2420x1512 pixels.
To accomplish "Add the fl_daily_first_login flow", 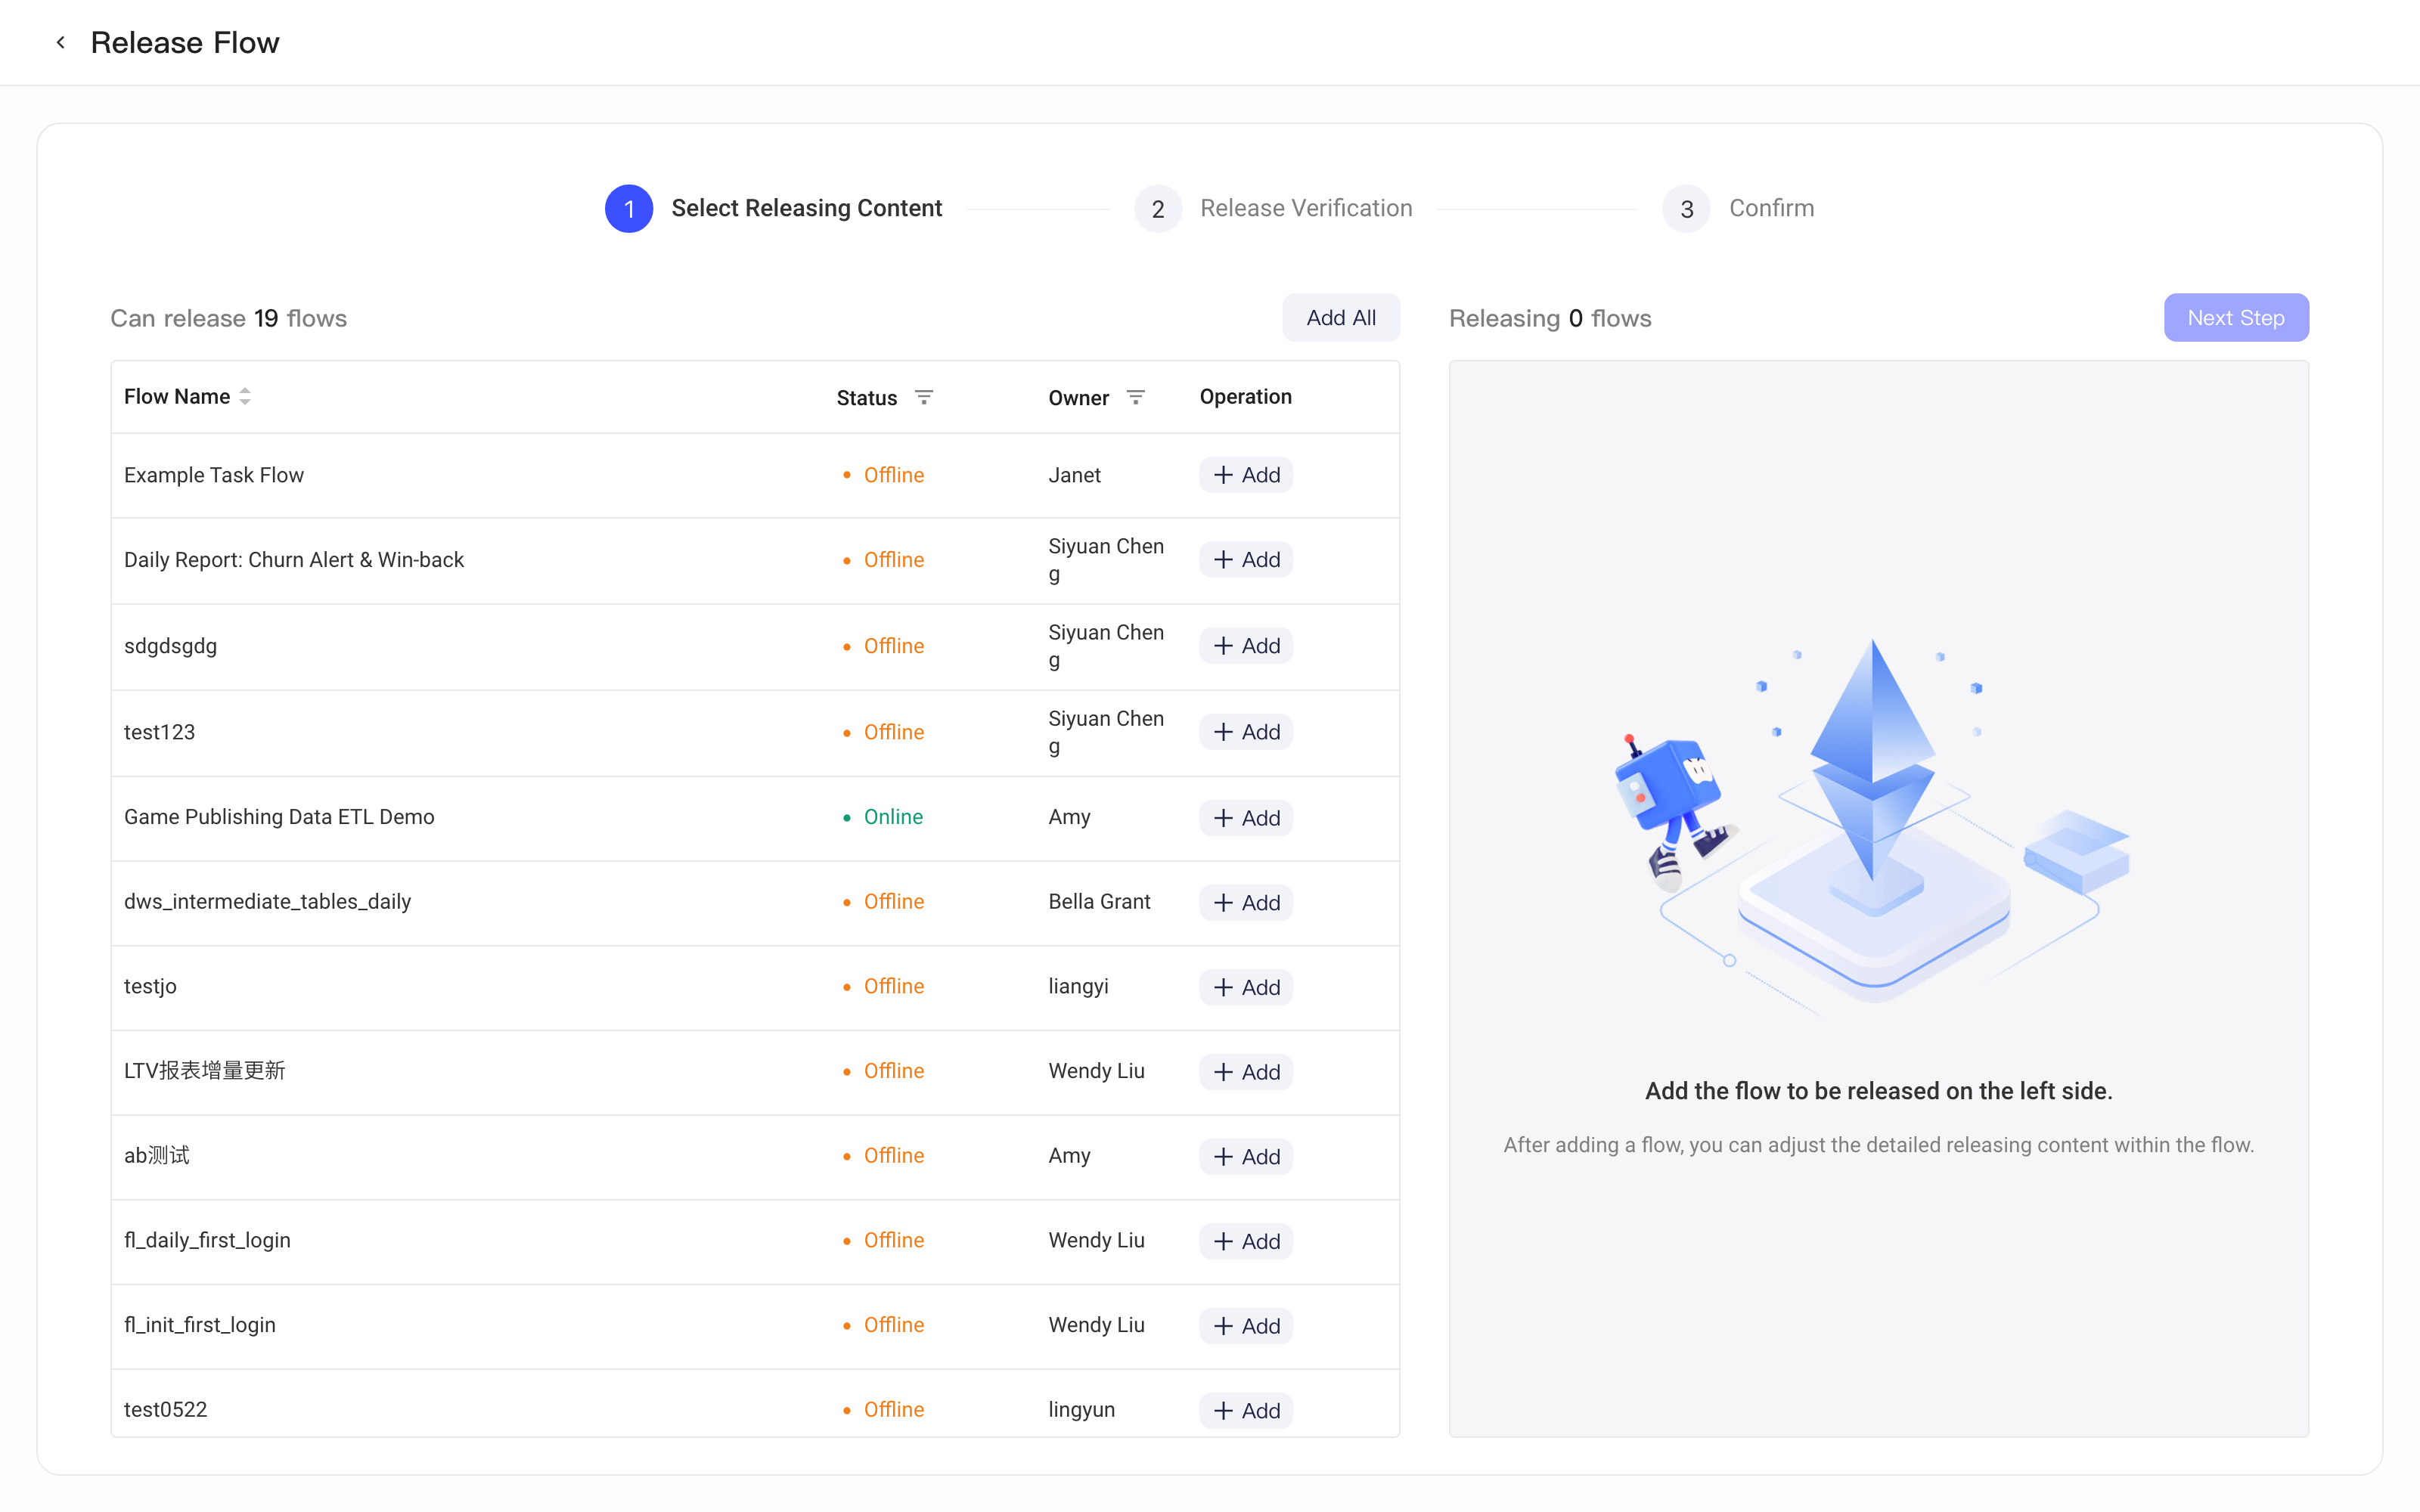I will (1246, 1242).
